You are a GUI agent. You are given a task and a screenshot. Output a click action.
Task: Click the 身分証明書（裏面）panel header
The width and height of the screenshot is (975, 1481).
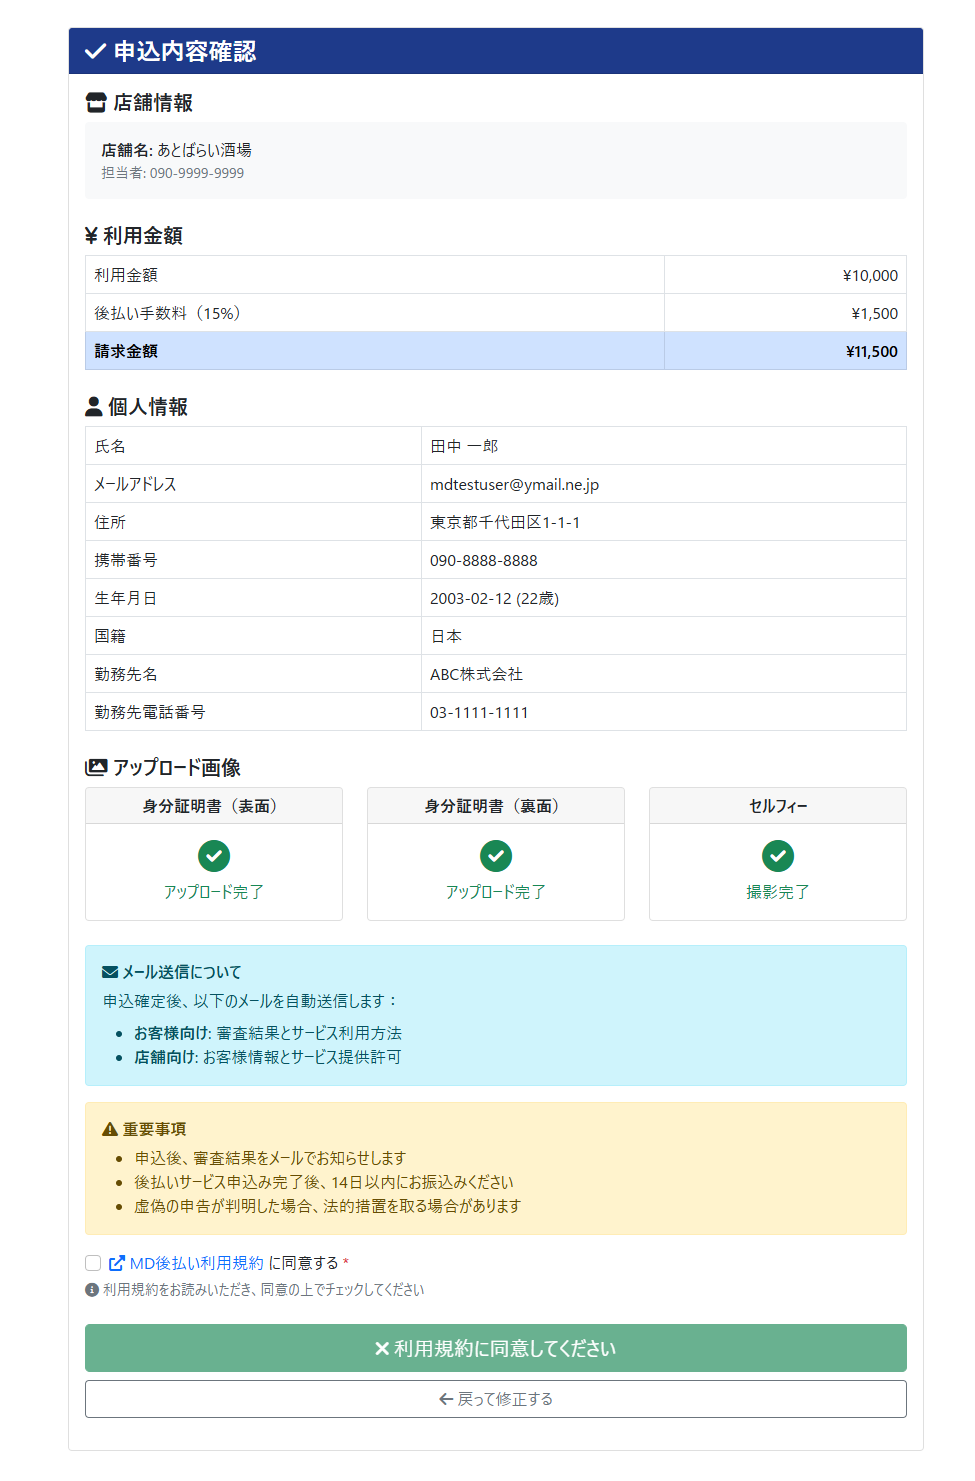click(x=495, y=805)
